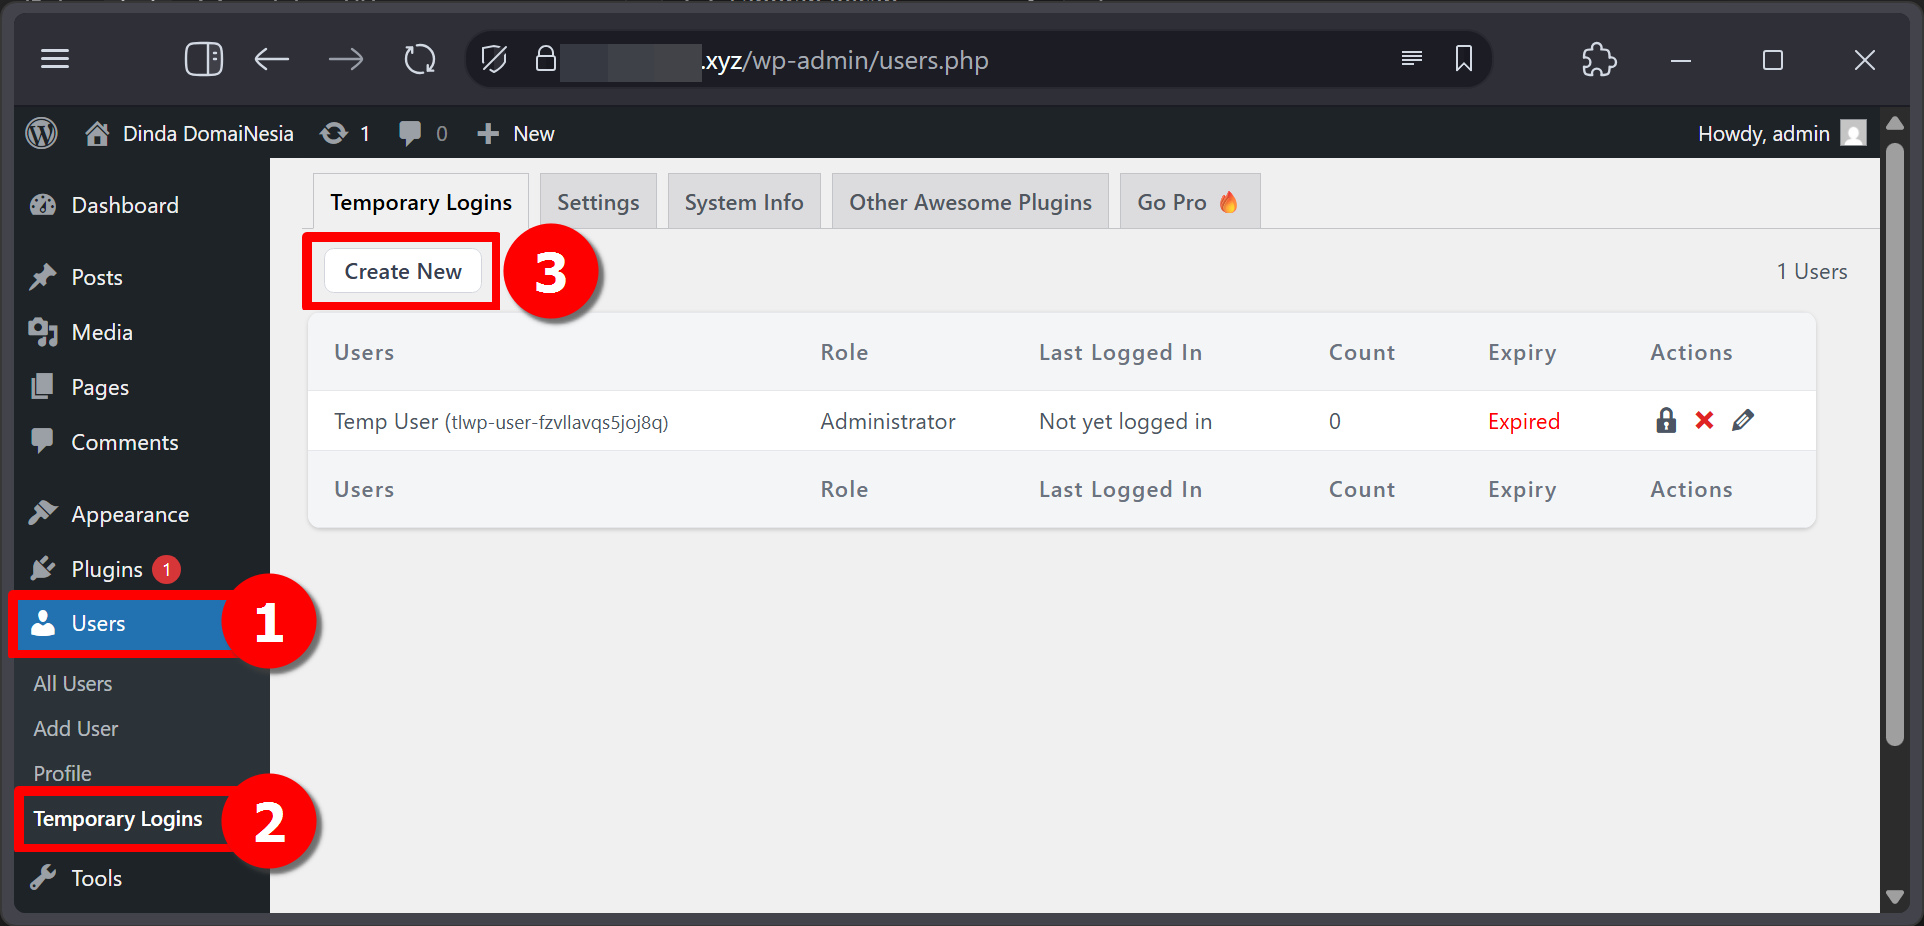1924x926 pixels.
Task: Maximize the browser window
Action: [1773, 60]
